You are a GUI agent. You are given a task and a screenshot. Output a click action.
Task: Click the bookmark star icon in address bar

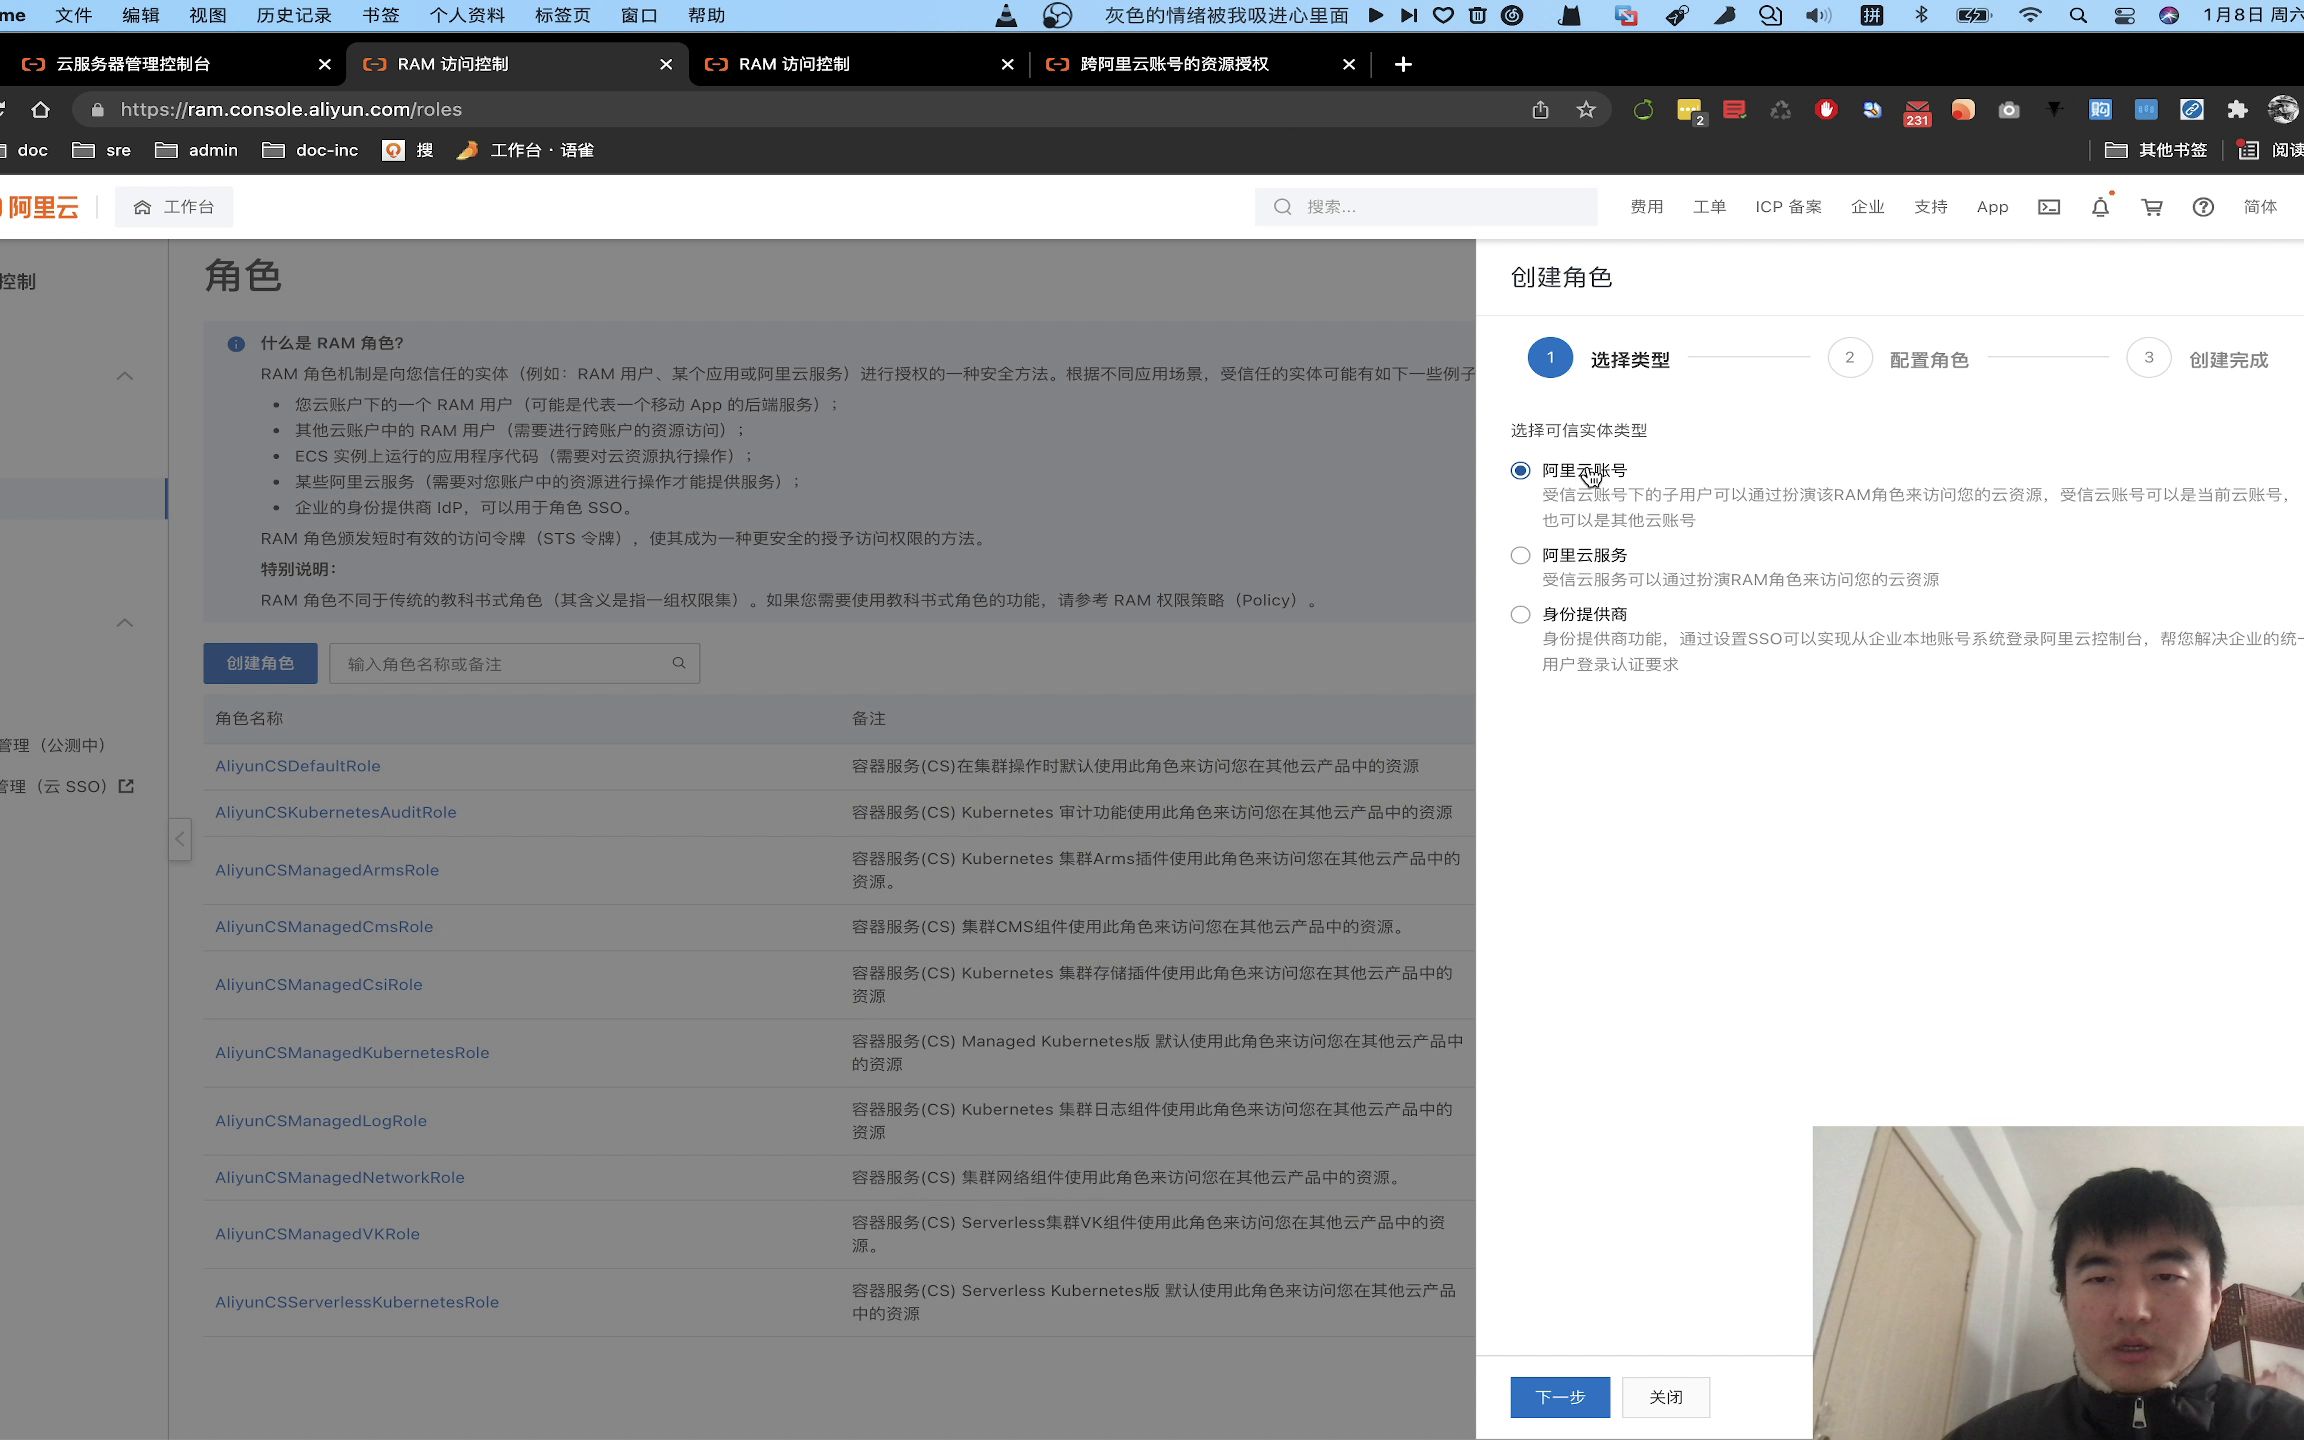coord(1586,110)
